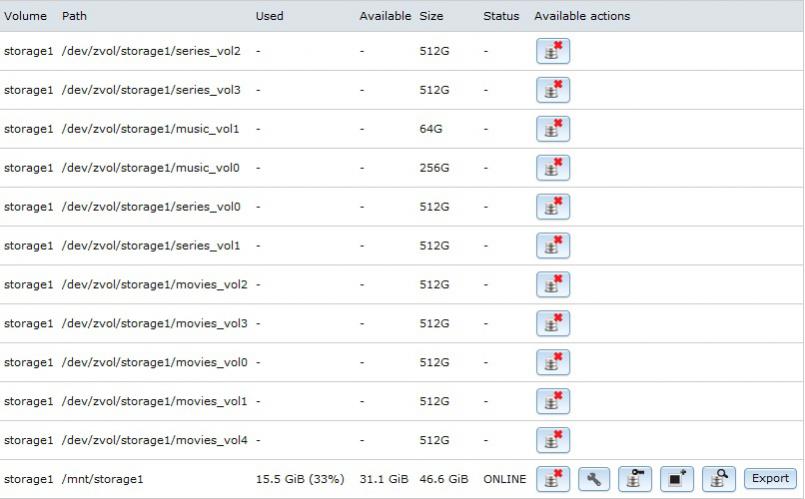805x499 pixels.
Task: View volume status with magnifier disk icon
Action: tap(719, 479)
